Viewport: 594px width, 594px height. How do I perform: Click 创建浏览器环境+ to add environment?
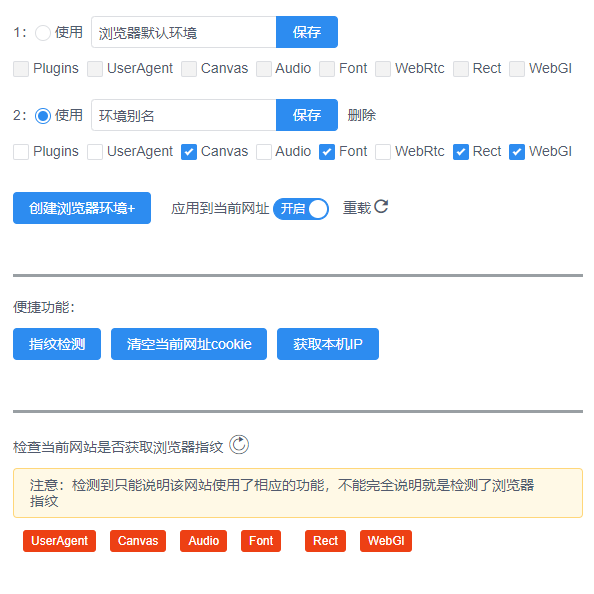82,208
